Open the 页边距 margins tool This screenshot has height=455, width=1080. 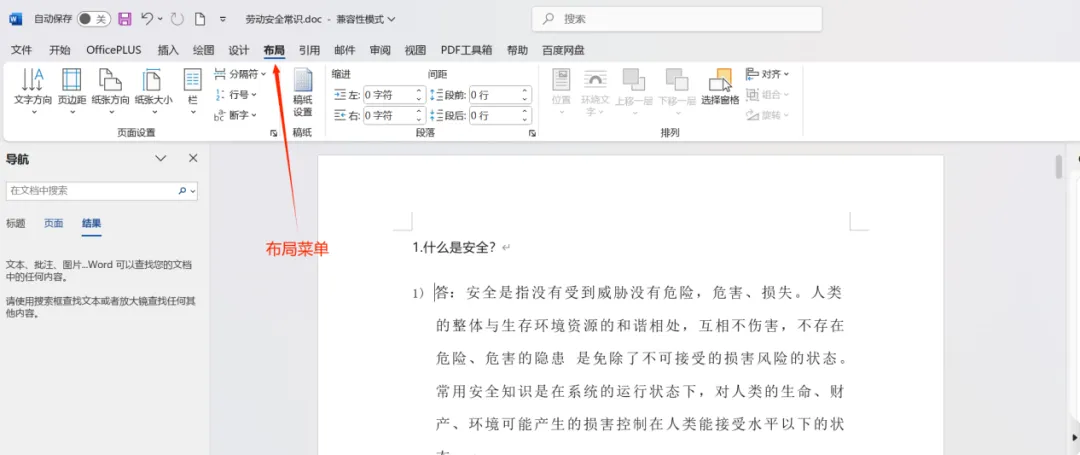pos(72,89)
